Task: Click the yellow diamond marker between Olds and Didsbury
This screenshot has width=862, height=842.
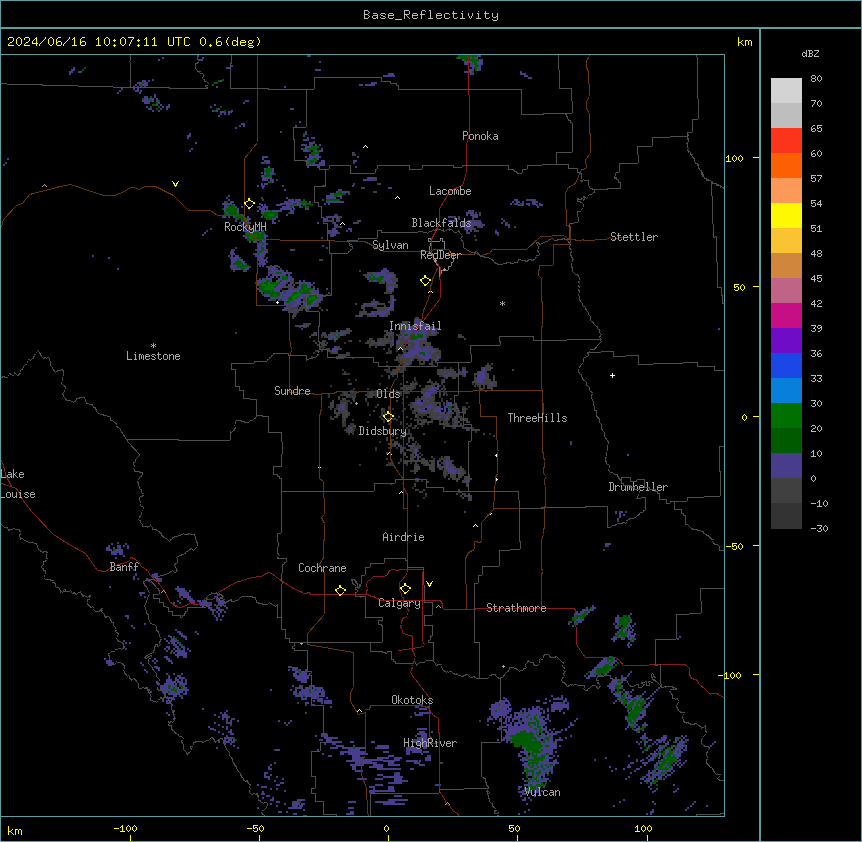Action: [x=388, y=417]
